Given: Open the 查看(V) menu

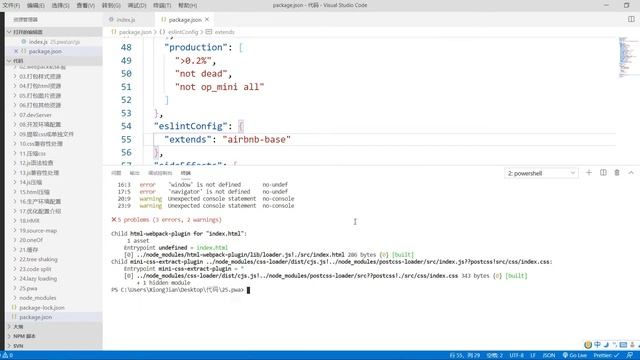Looking at the screenshot, I should pos(85,5).
